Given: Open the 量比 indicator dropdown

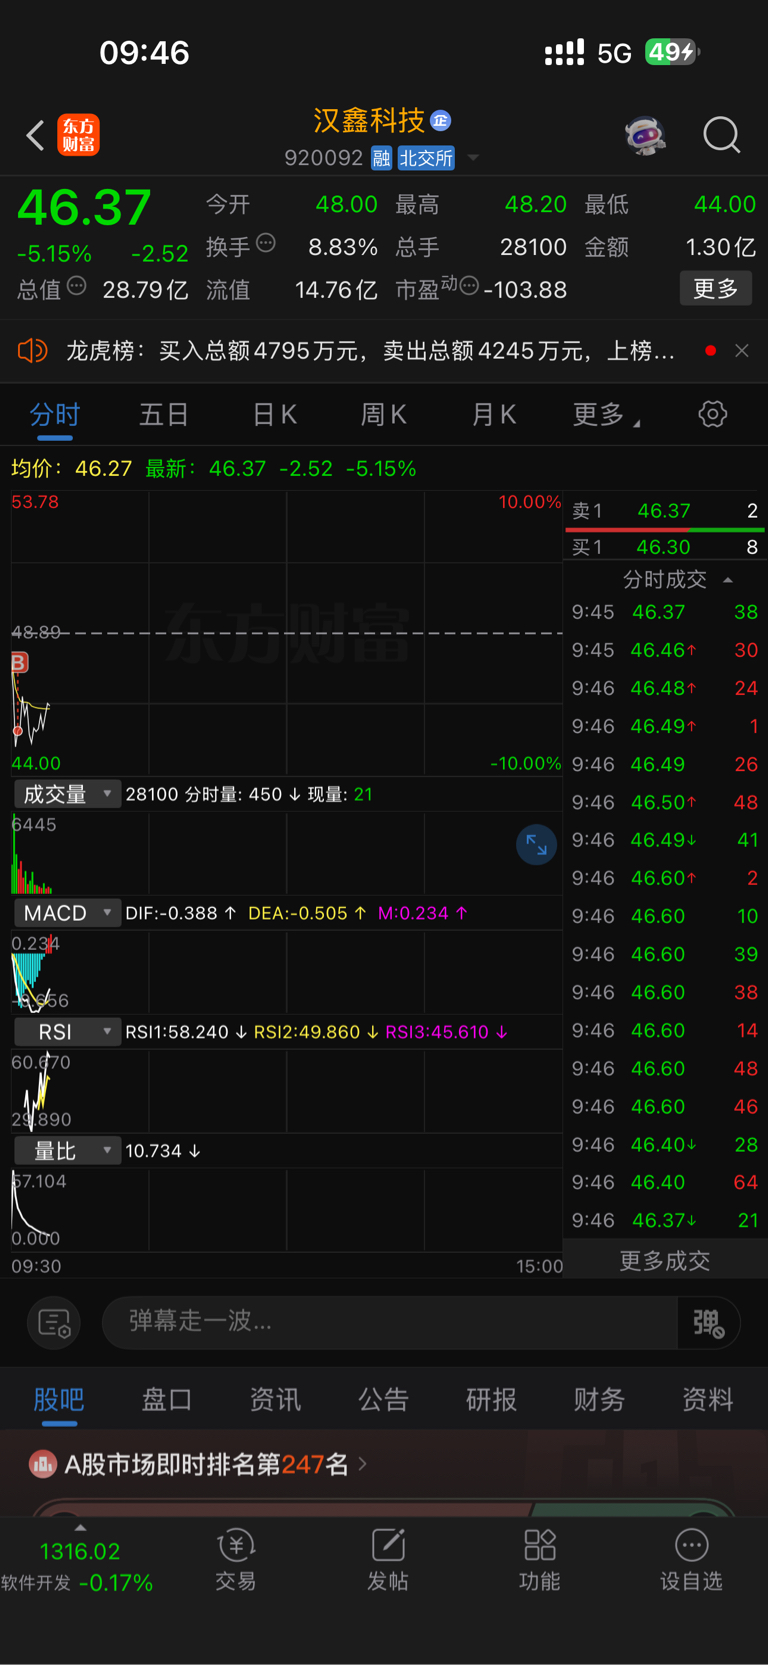Looking at the screenshot, I should [67, 1151].
